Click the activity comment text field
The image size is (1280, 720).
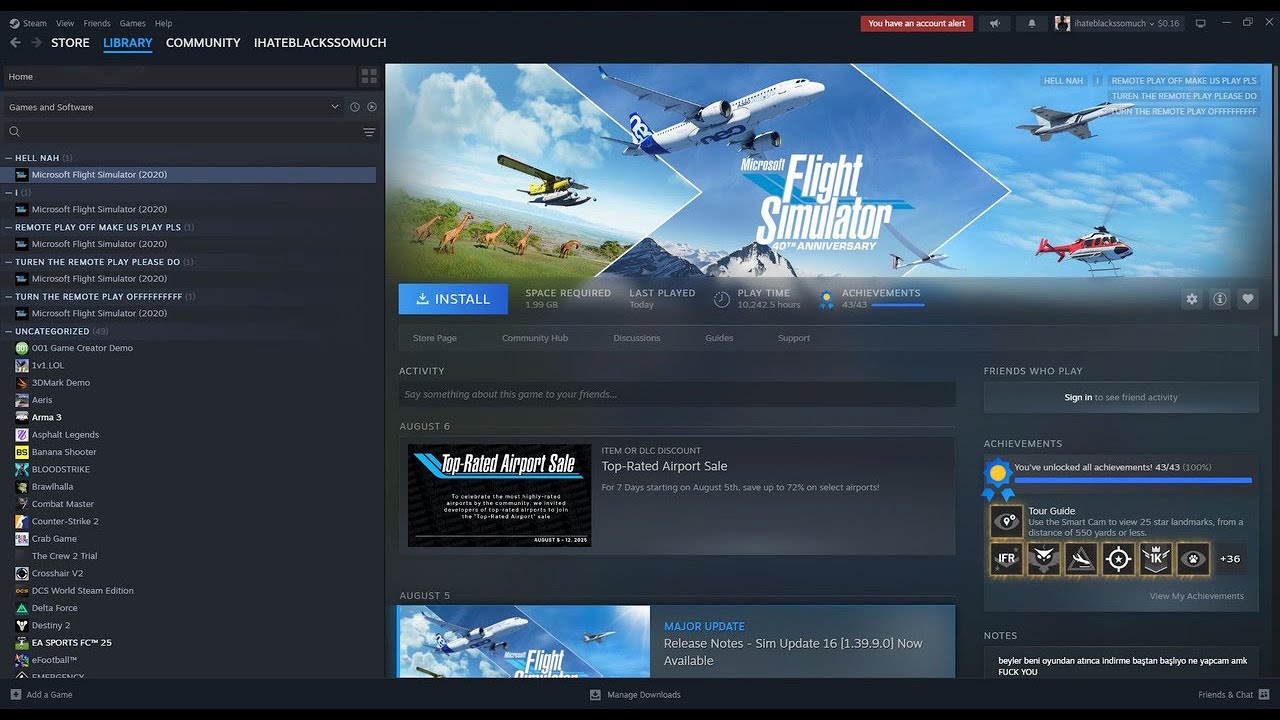677,394
